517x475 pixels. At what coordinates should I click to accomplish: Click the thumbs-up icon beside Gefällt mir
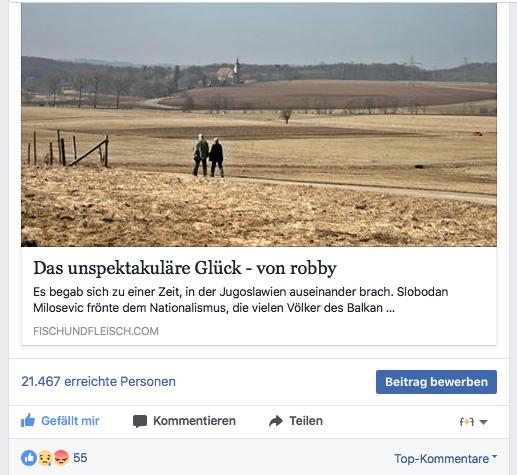pyautogui.click(x=28, y=420)
